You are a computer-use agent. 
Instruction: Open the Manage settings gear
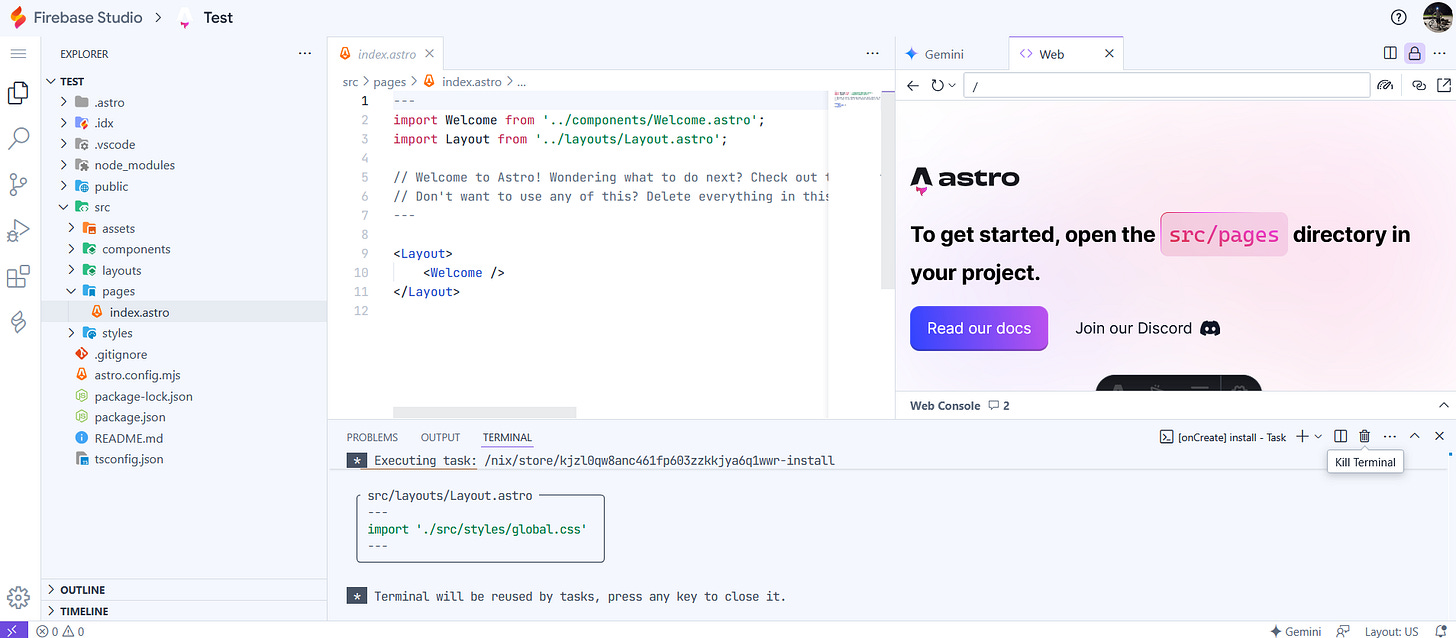pyautogui.click(x=18, y=599)
